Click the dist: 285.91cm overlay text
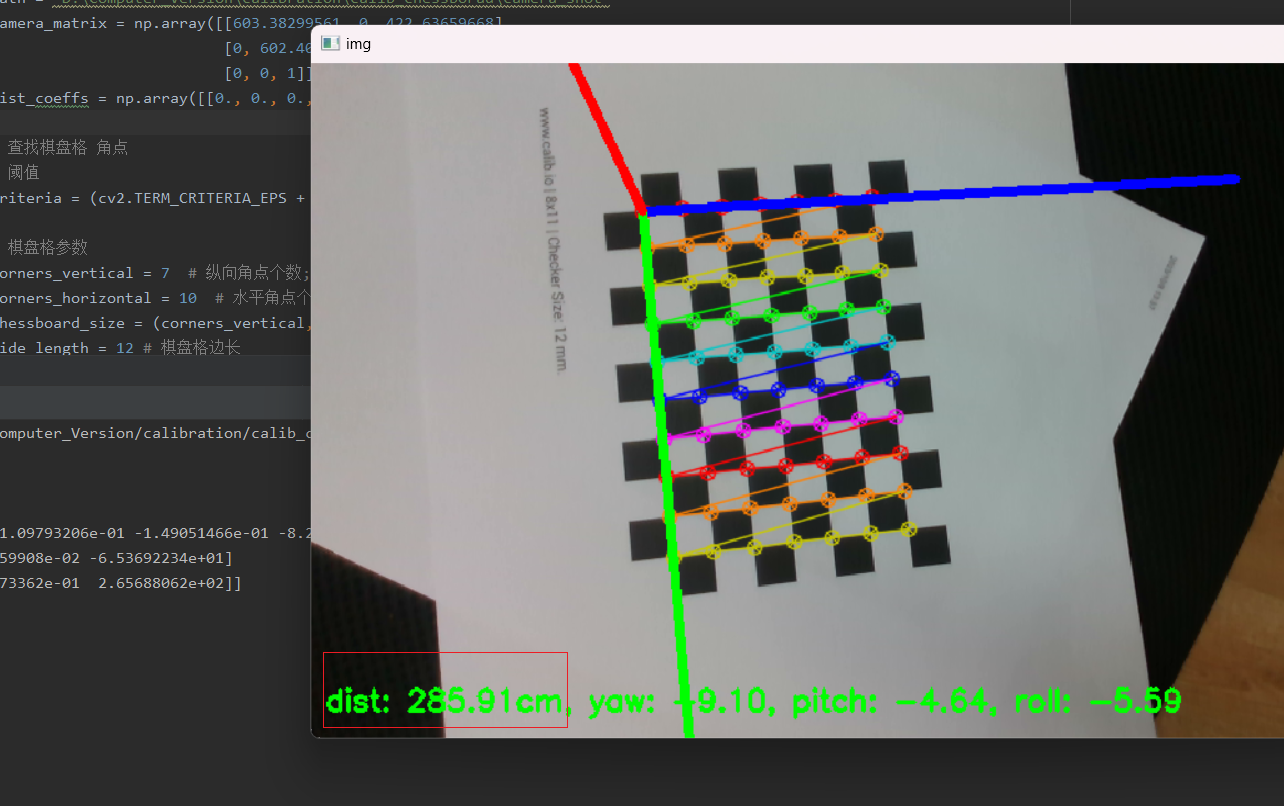Viewport: 1284px width, 806px height. (x=445, y=701)
